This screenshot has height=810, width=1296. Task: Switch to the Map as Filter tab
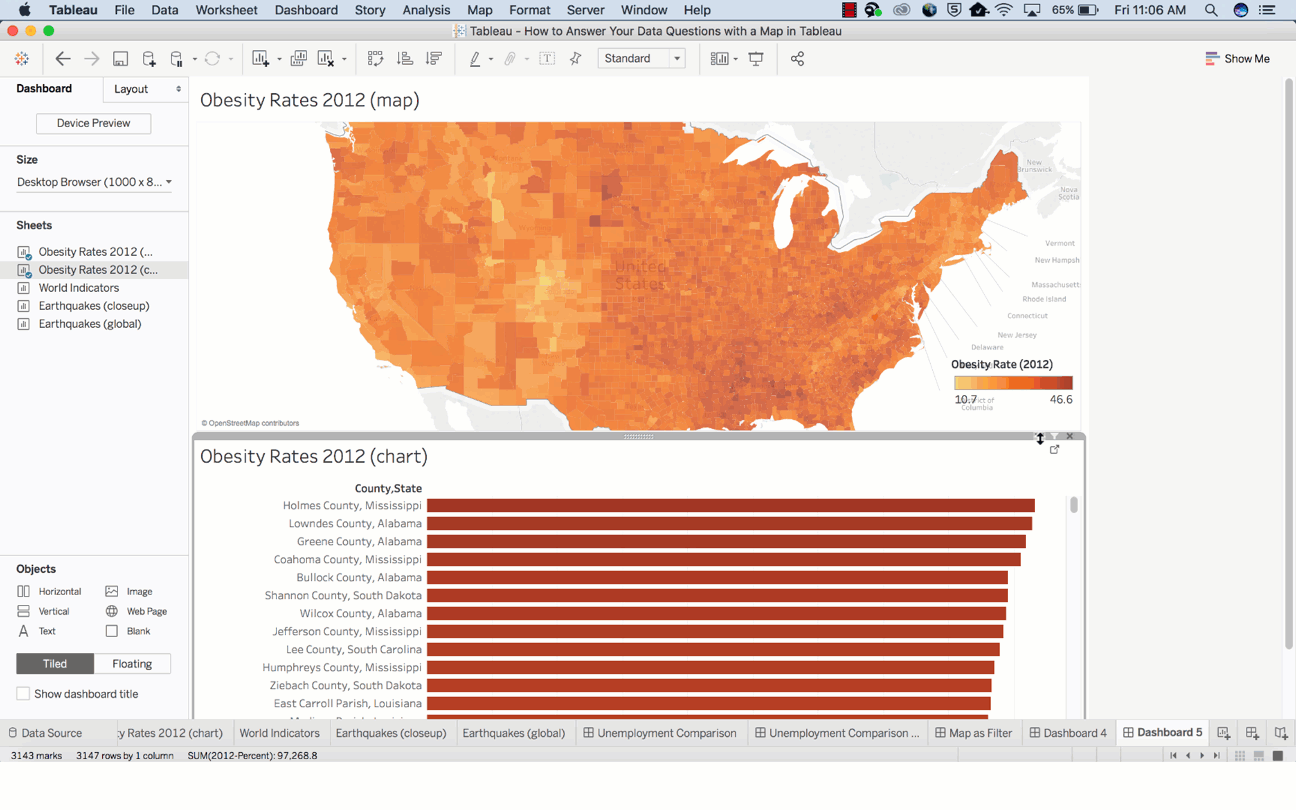(x=973, y=733)
